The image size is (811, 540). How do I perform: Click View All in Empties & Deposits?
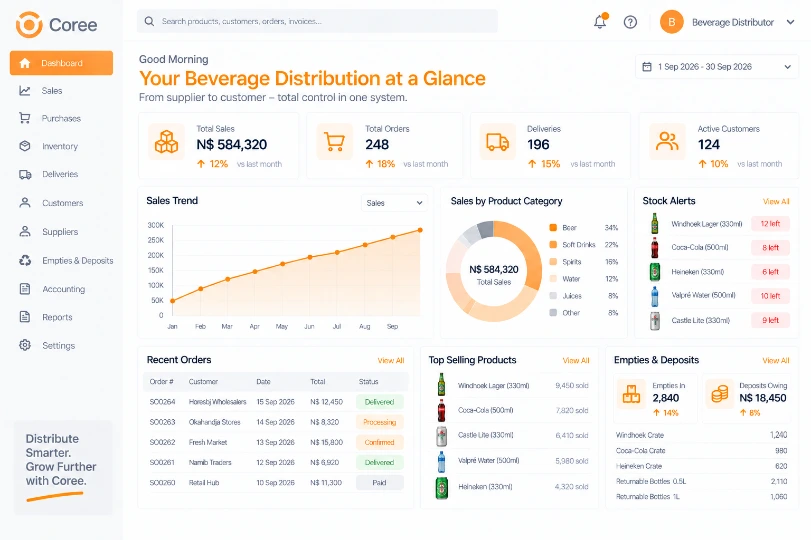point(775,360)
